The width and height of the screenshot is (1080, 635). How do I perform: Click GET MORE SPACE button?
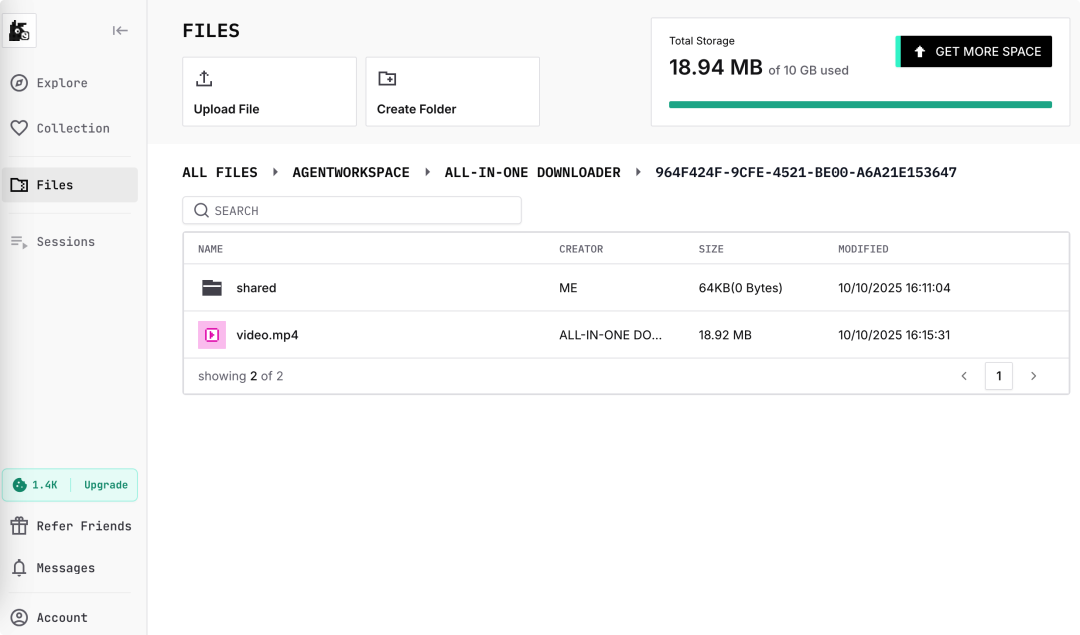coord(976,52)
